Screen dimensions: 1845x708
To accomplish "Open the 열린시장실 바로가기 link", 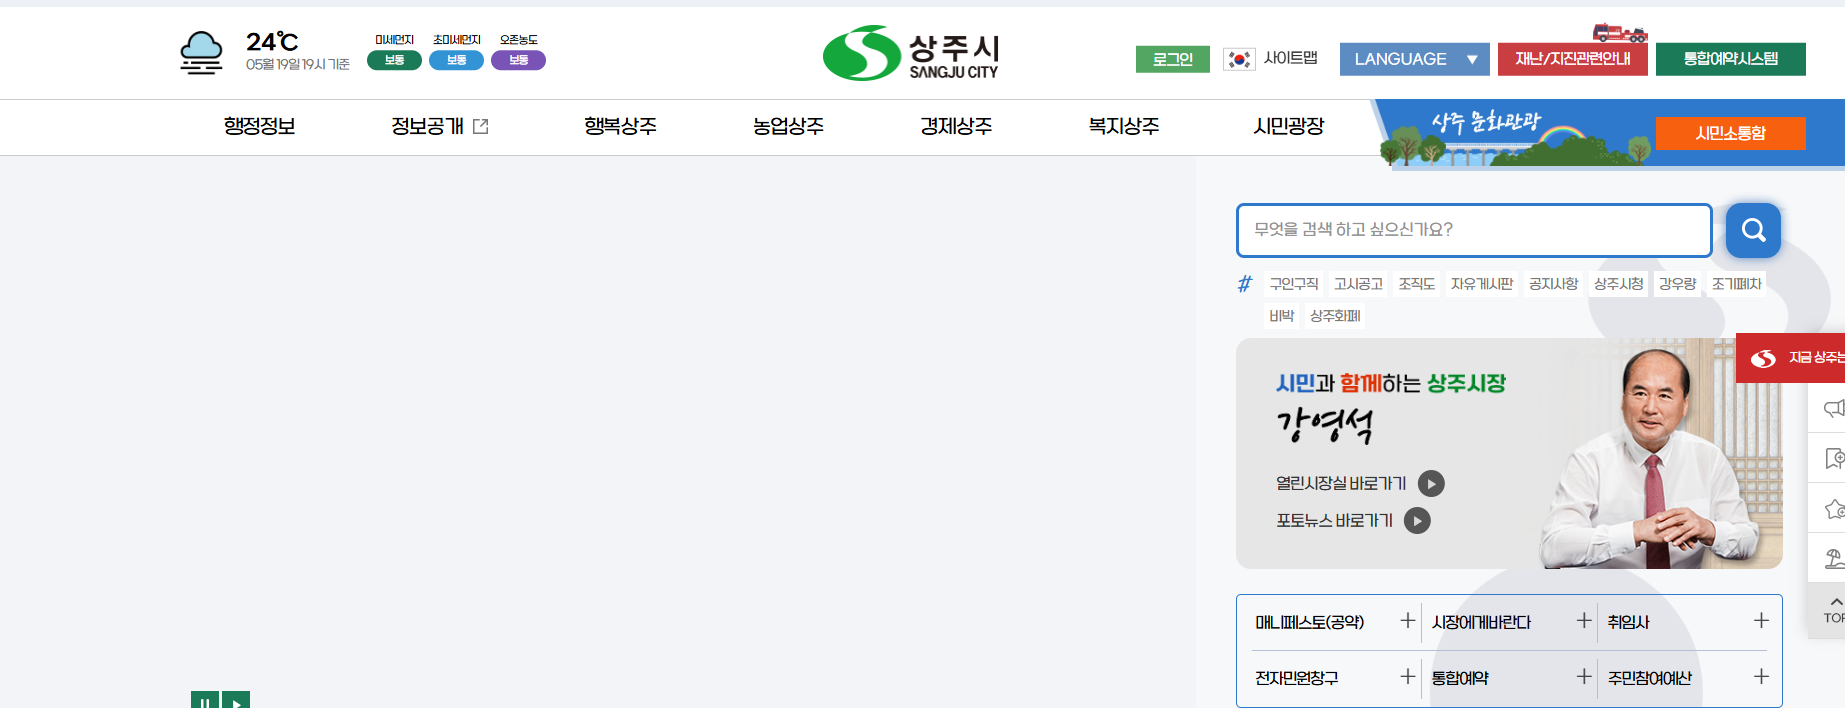I will click(x=1341, y=484).
